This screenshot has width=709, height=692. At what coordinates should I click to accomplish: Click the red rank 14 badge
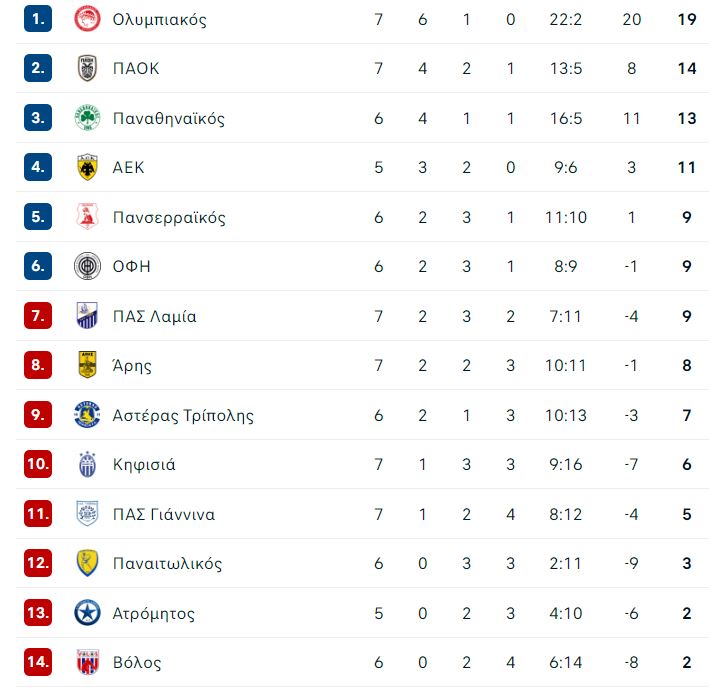point(38,662)
